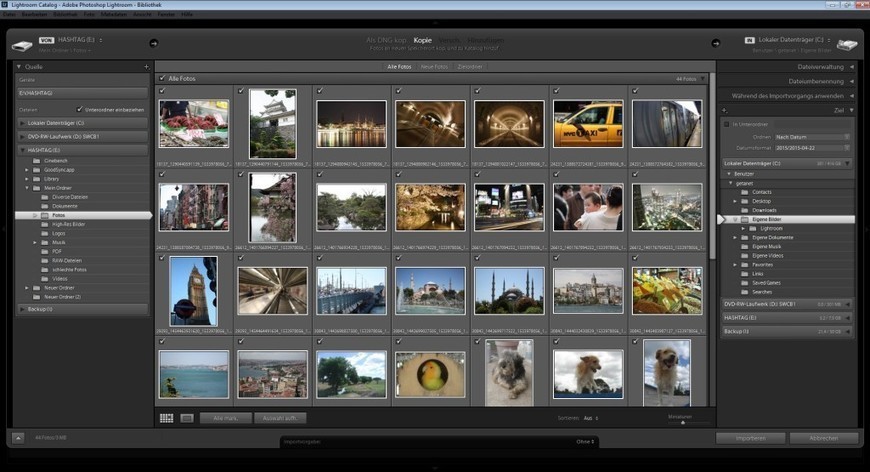Click the plus icon in Ziel panel
This screenshot has width=870, height=472.
coord(724,110)
